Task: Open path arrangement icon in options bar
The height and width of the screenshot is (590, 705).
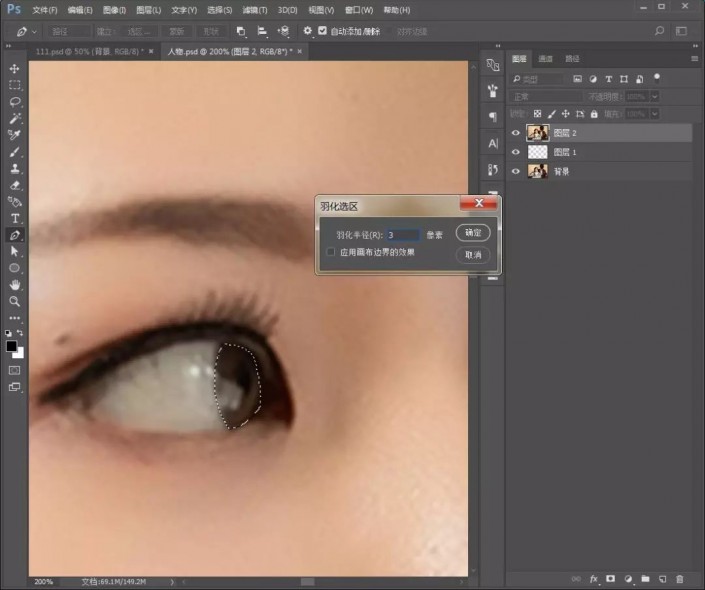Action: click(283, 31)
